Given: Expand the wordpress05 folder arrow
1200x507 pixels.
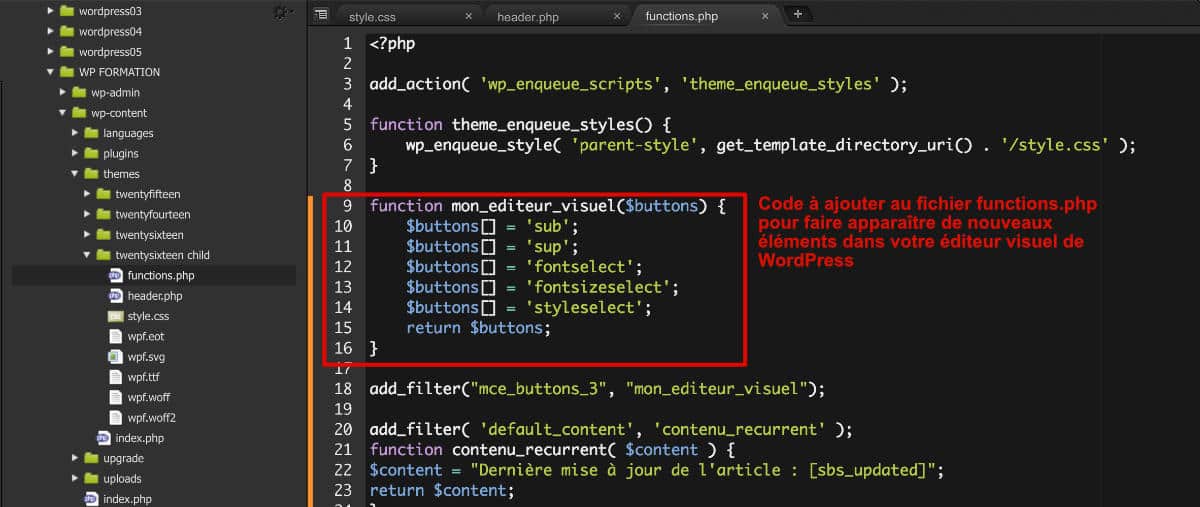Looking at the screenshot, I should [x=51, y=51].
